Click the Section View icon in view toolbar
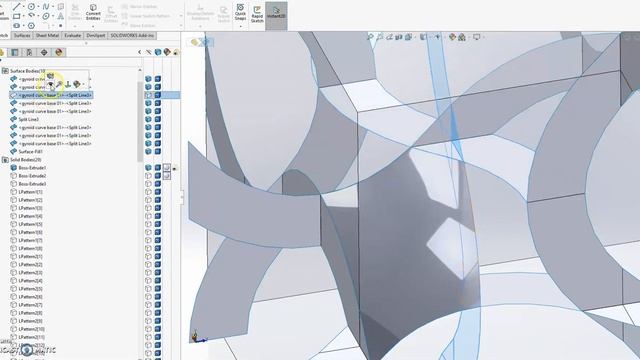This screenshot has width=640, height=360. (399, 37)
